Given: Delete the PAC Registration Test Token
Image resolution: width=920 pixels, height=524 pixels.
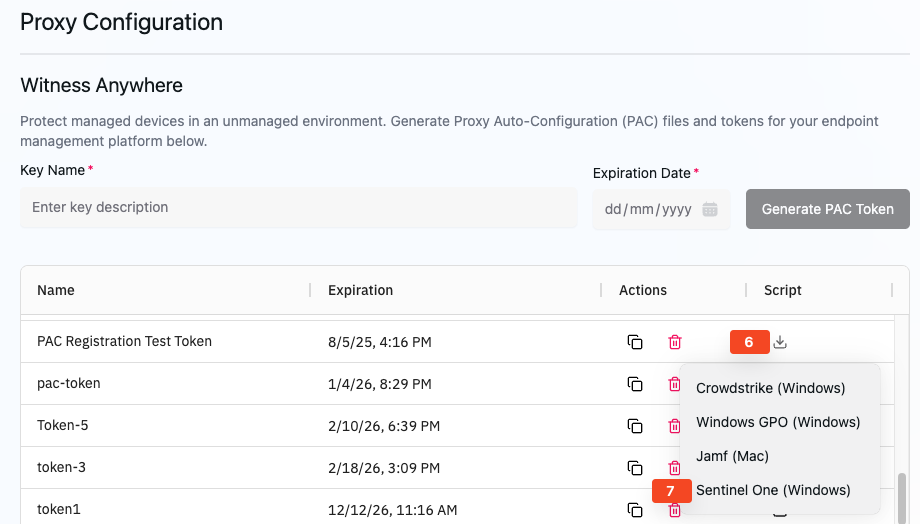Looking at the screenshot, I should click(675, 342).
